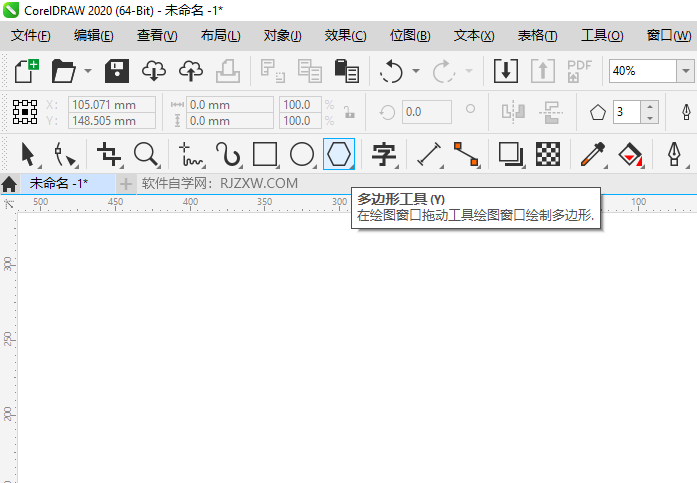Image resolution: width=697 pixels, height=483 pixels.
Task: Click the object width field 0.0 mm
Action: click(x=229, y=105)
